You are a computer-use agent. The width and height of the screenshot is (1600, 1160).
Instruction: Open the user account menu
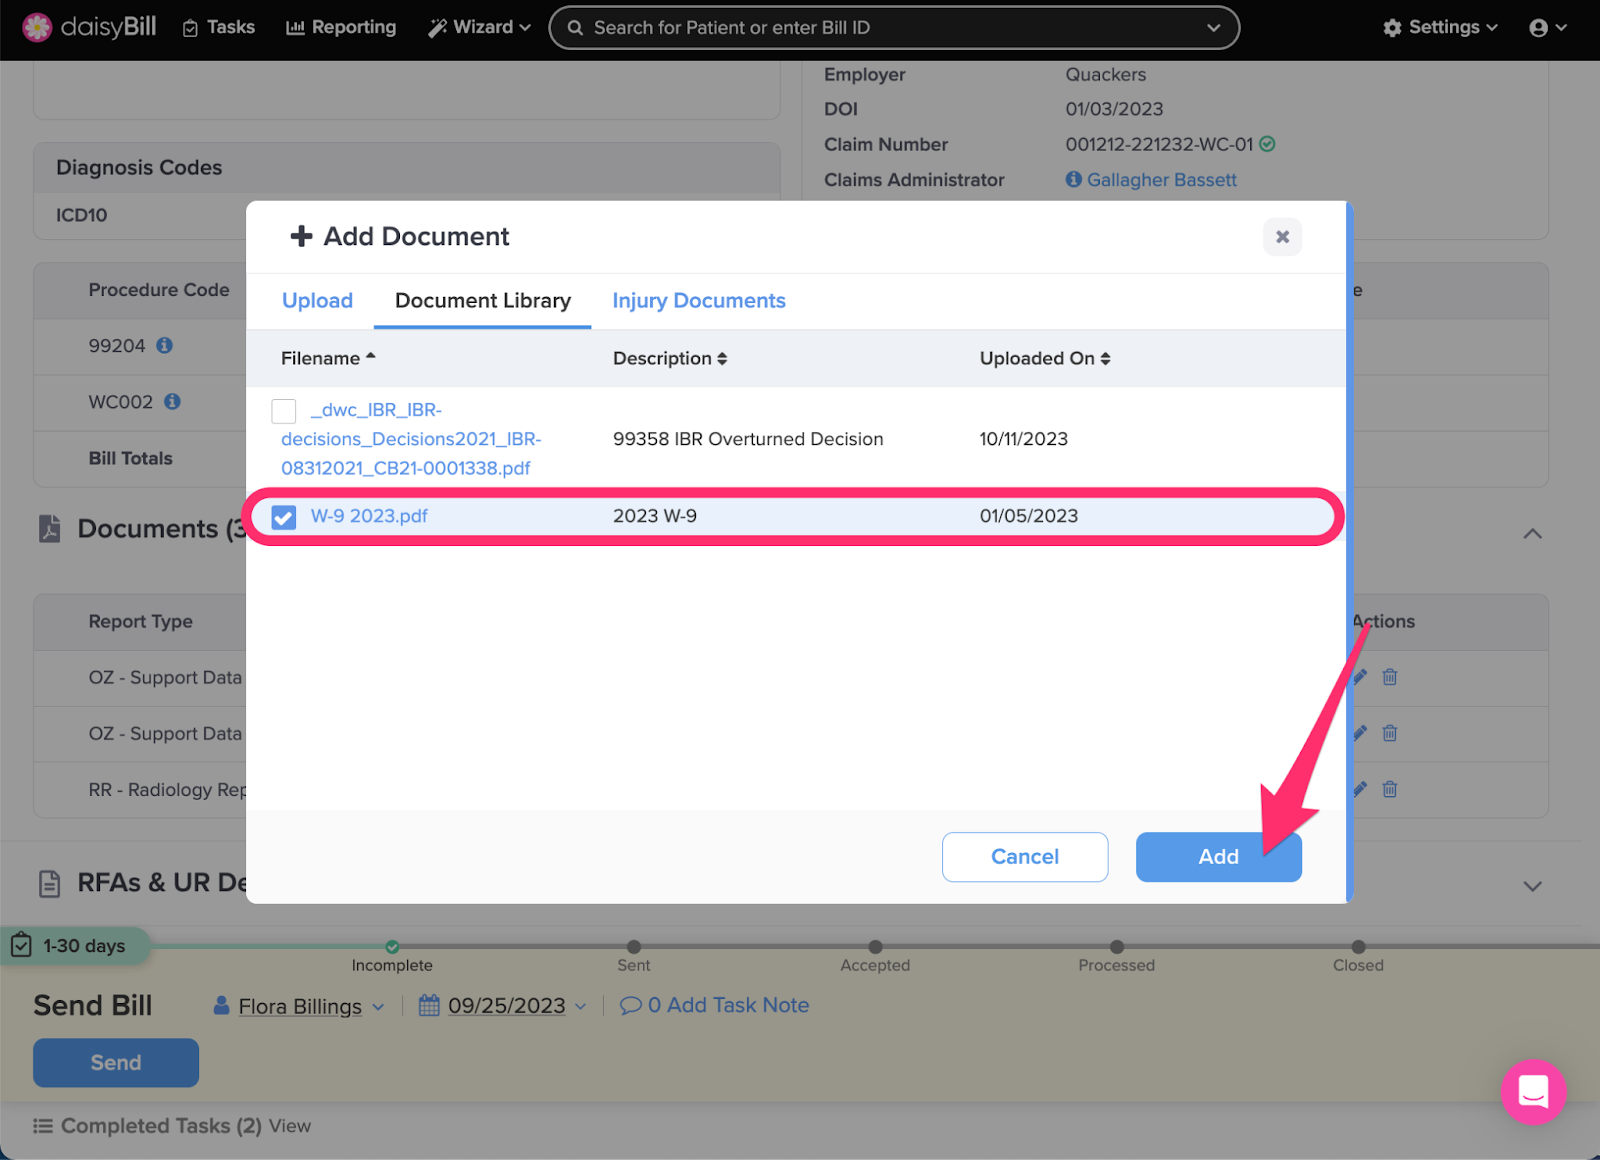point(1548,28)
